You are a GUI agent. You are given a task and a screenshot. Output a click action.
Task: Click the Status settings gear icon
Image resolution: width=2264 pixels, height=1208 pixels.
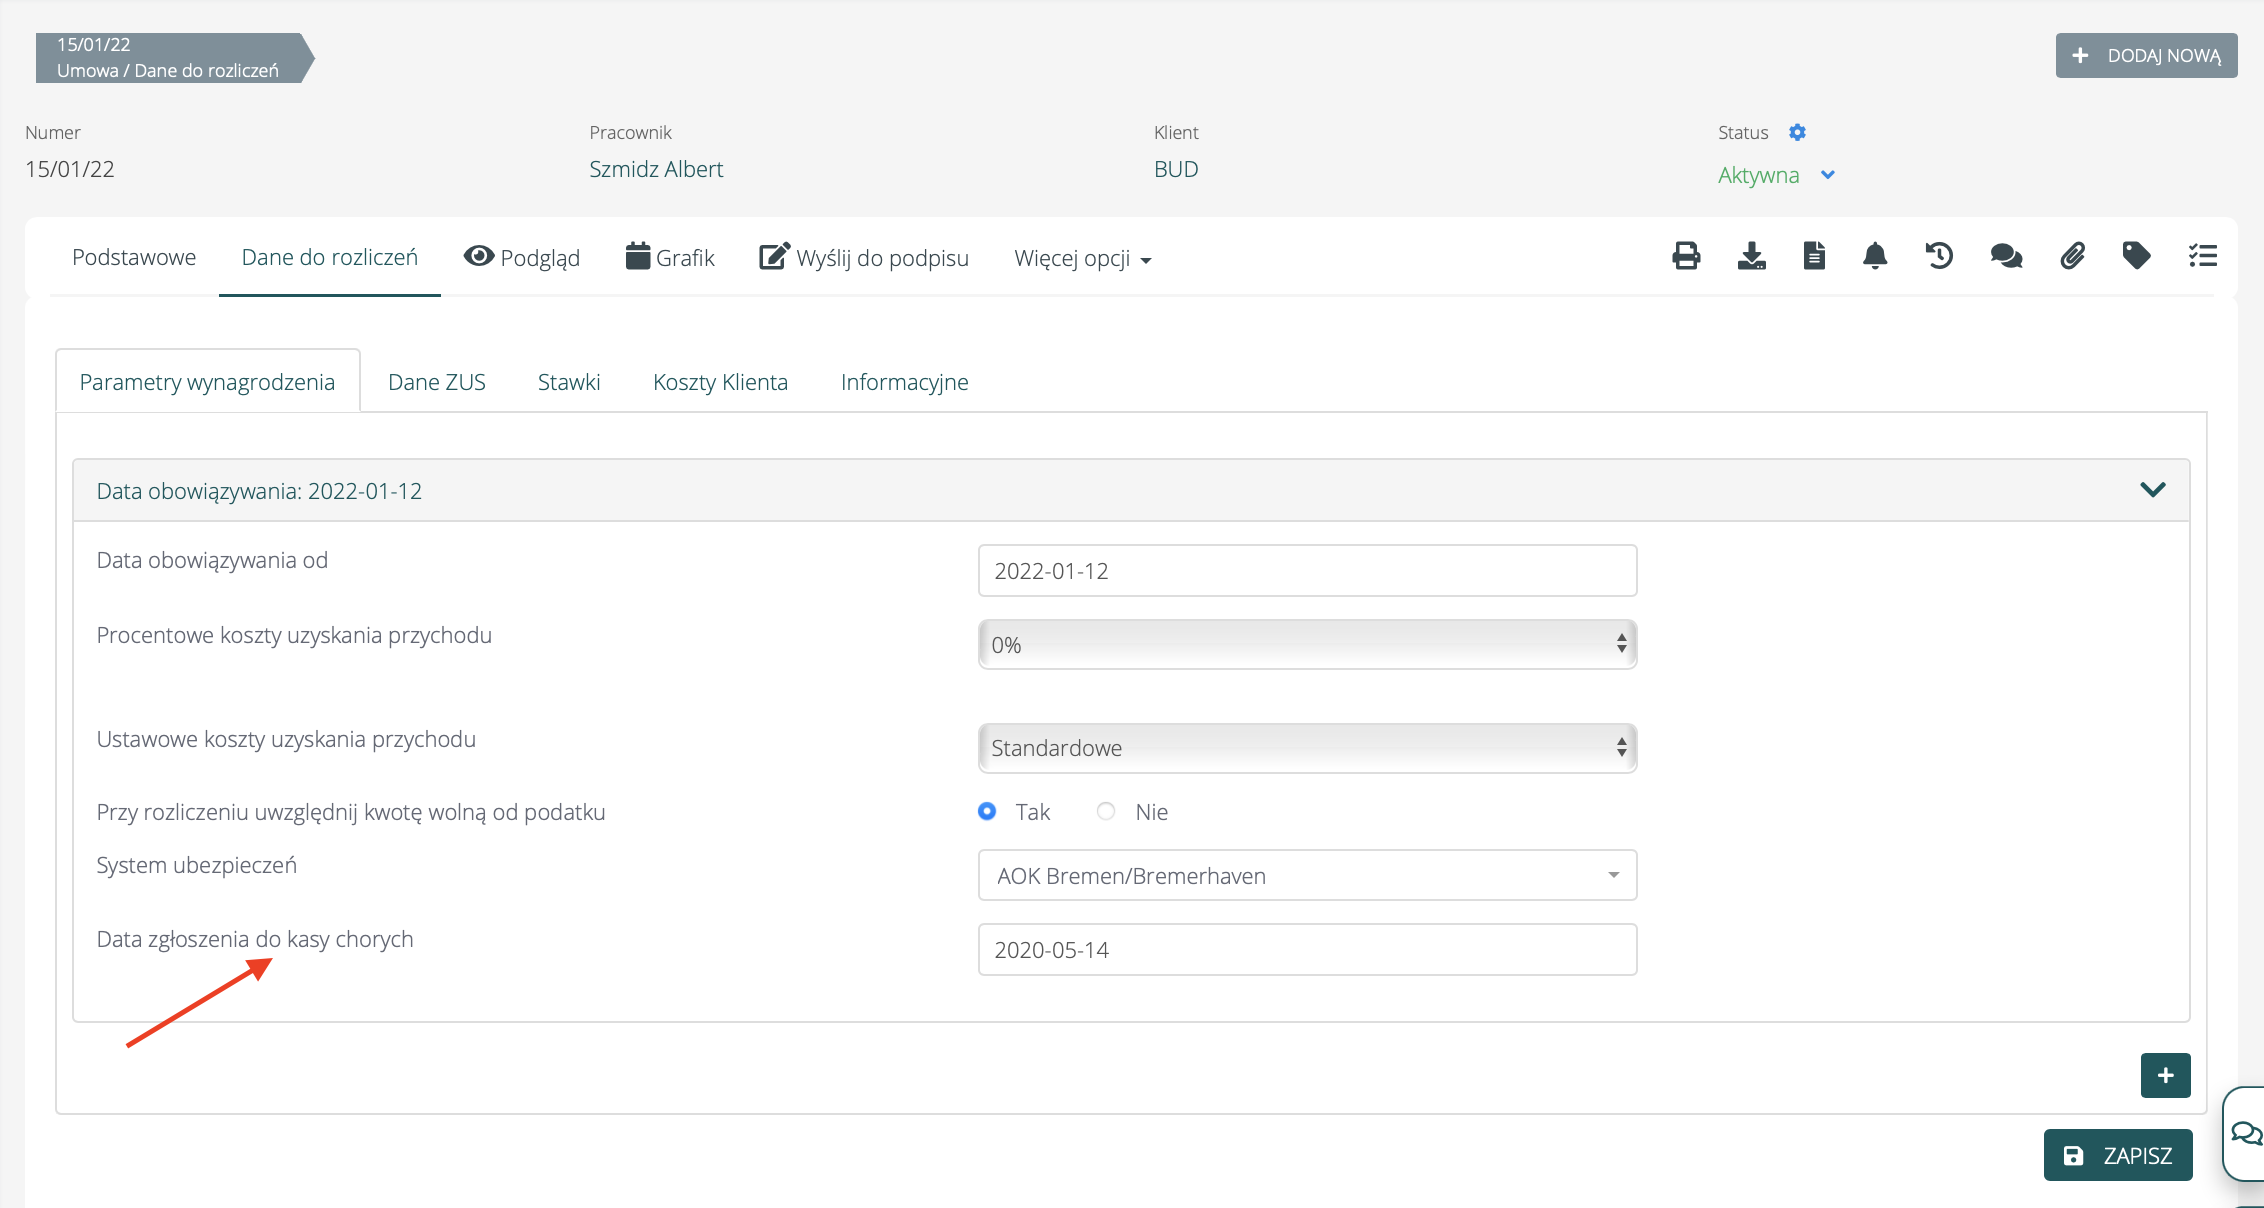click(1797, 132)
